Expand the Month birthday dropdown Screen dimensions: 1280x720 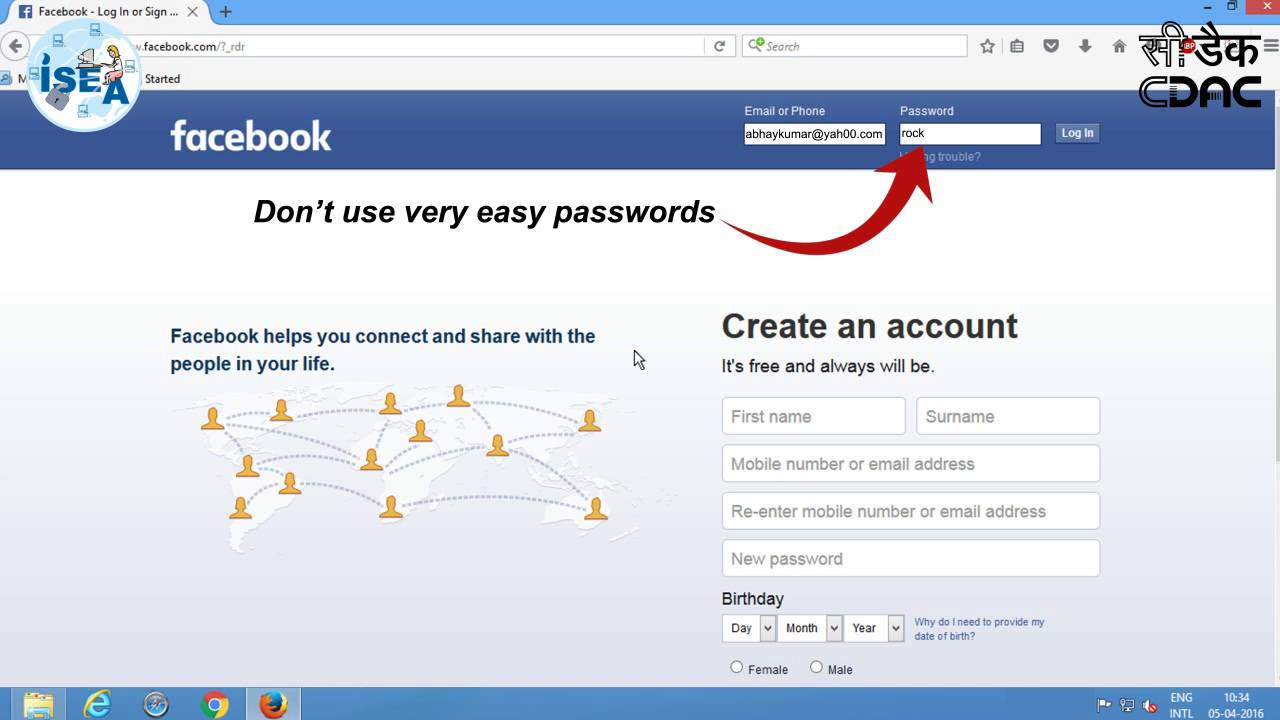click(810, 628)
